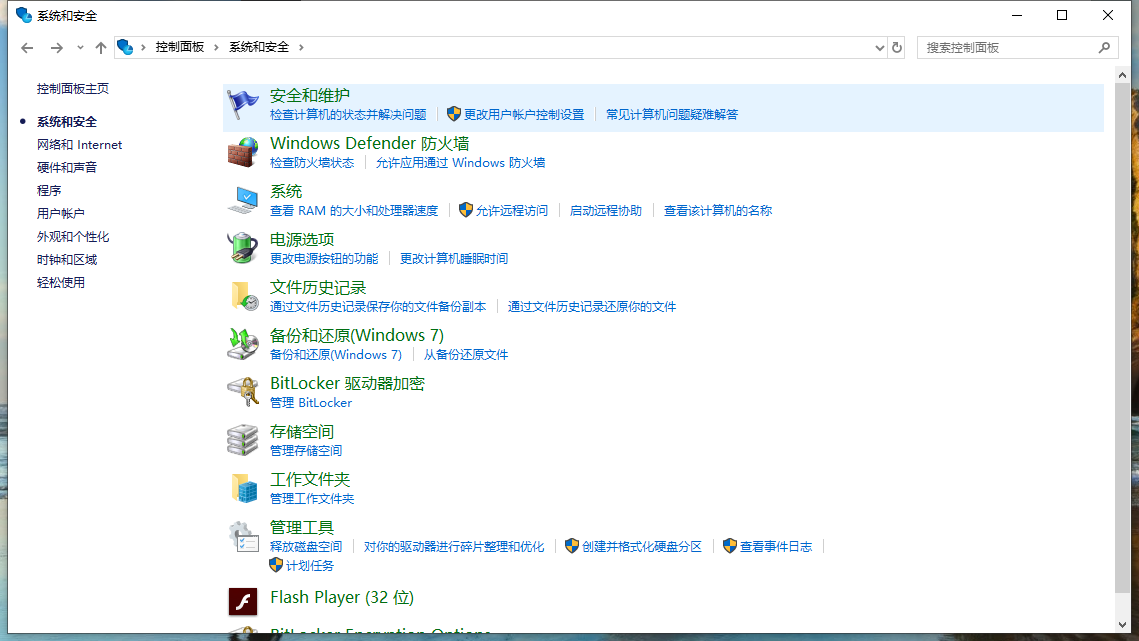
Task: Click 检查防火墙状态 link
Action: [312, 163]
